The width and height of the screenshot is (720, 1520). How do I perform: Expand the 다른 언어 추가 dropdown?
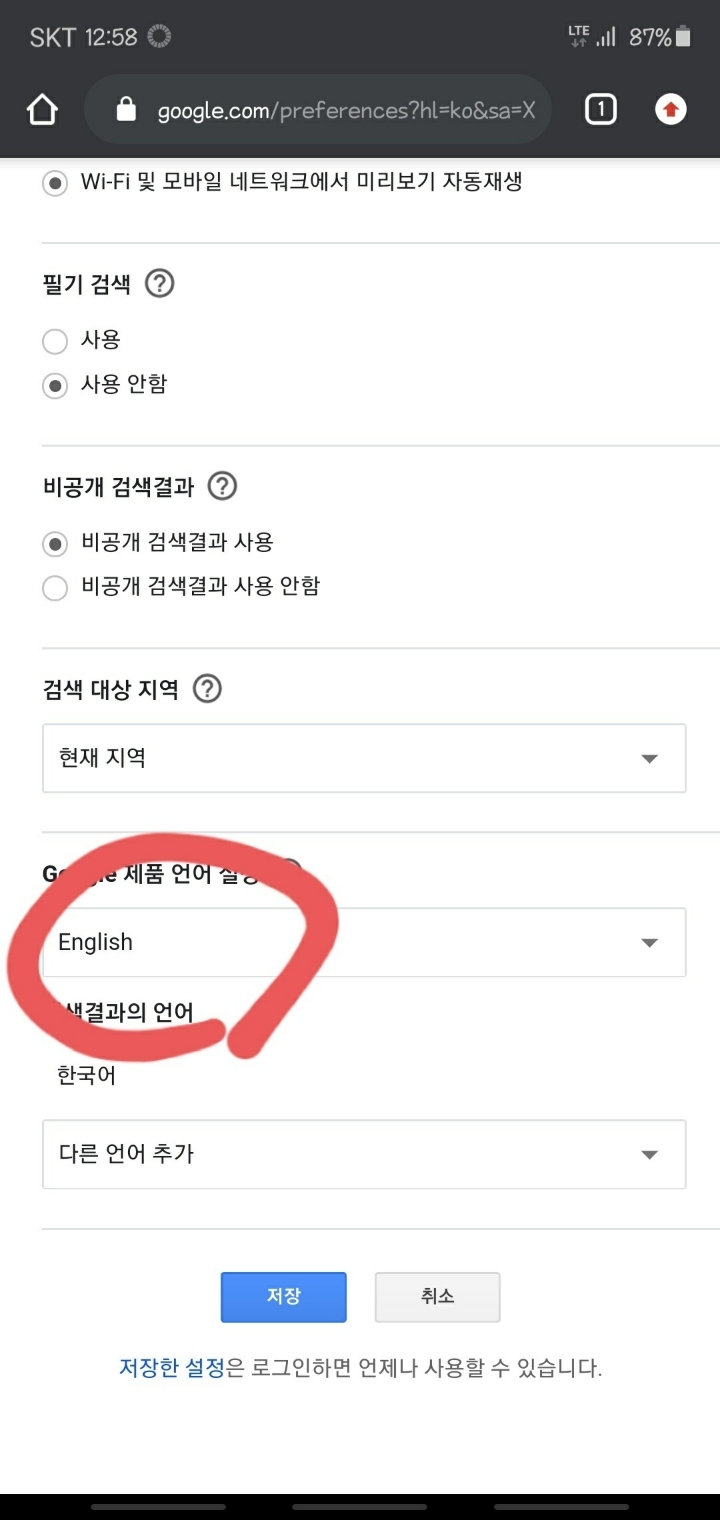coord(364,1154)
